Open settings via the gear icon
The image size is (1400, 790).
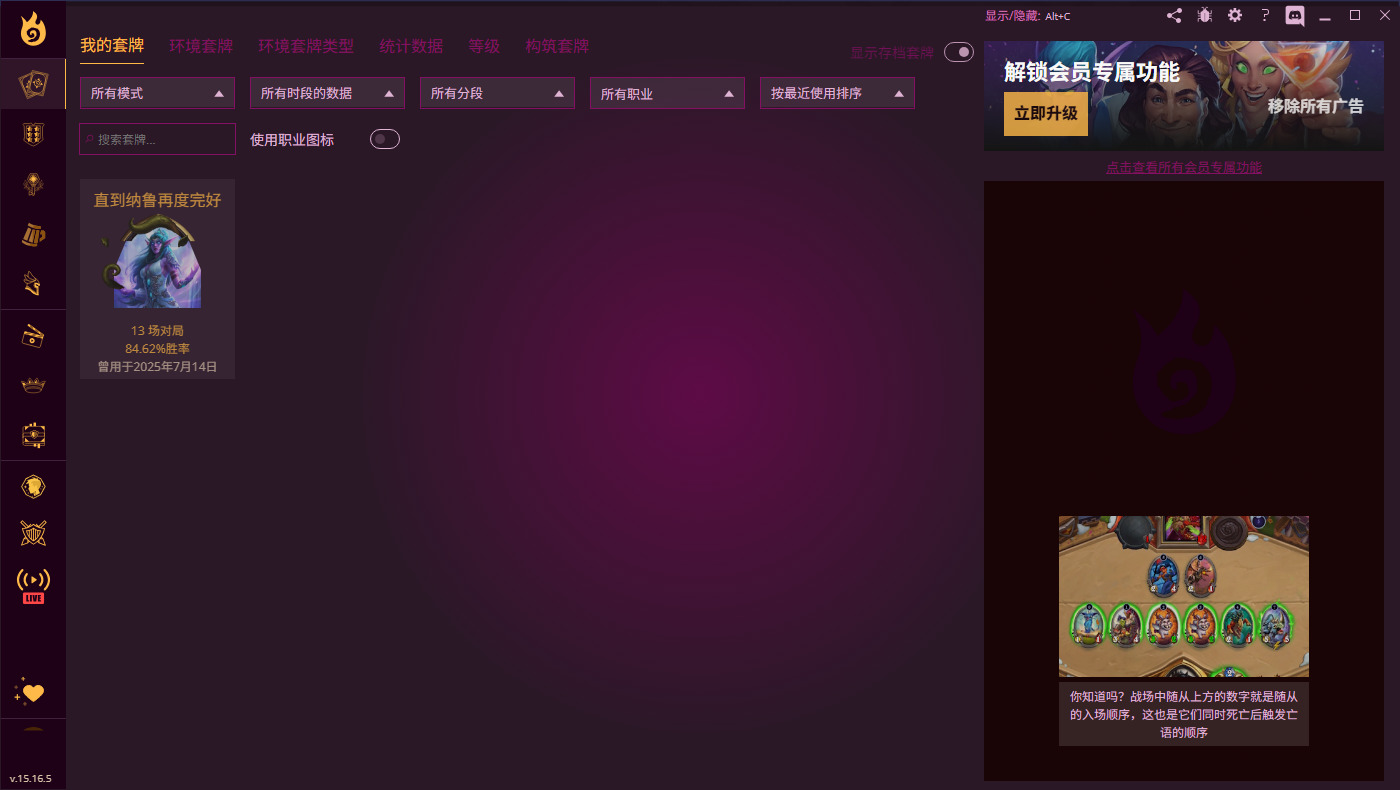[x=1235, y=16]
